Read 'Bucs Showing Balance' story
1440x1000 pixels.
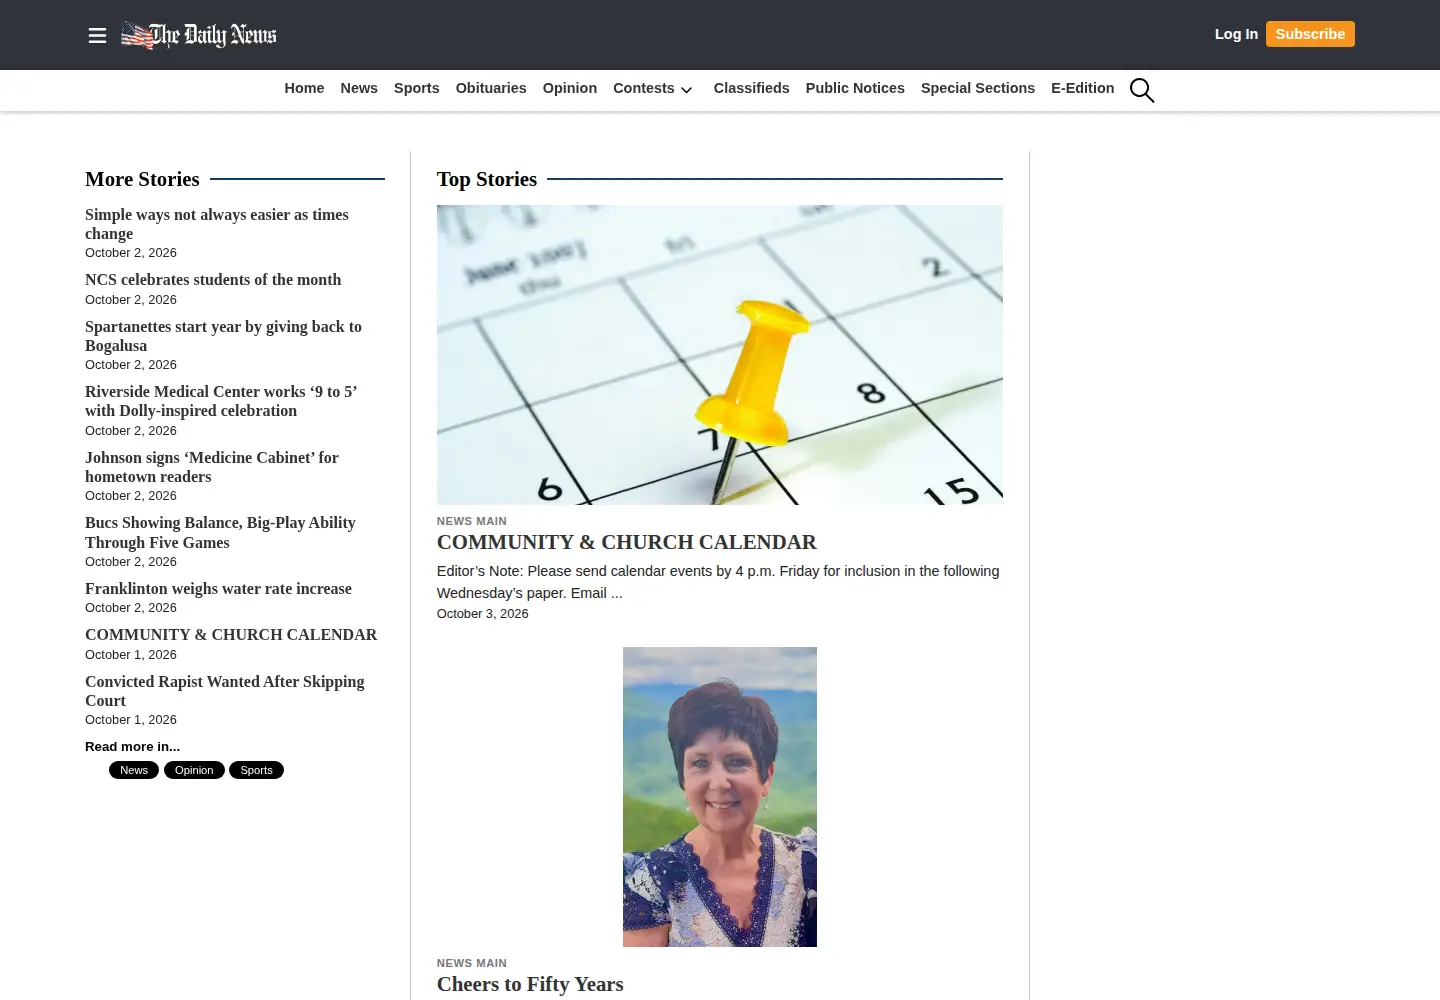pos(220,532)
